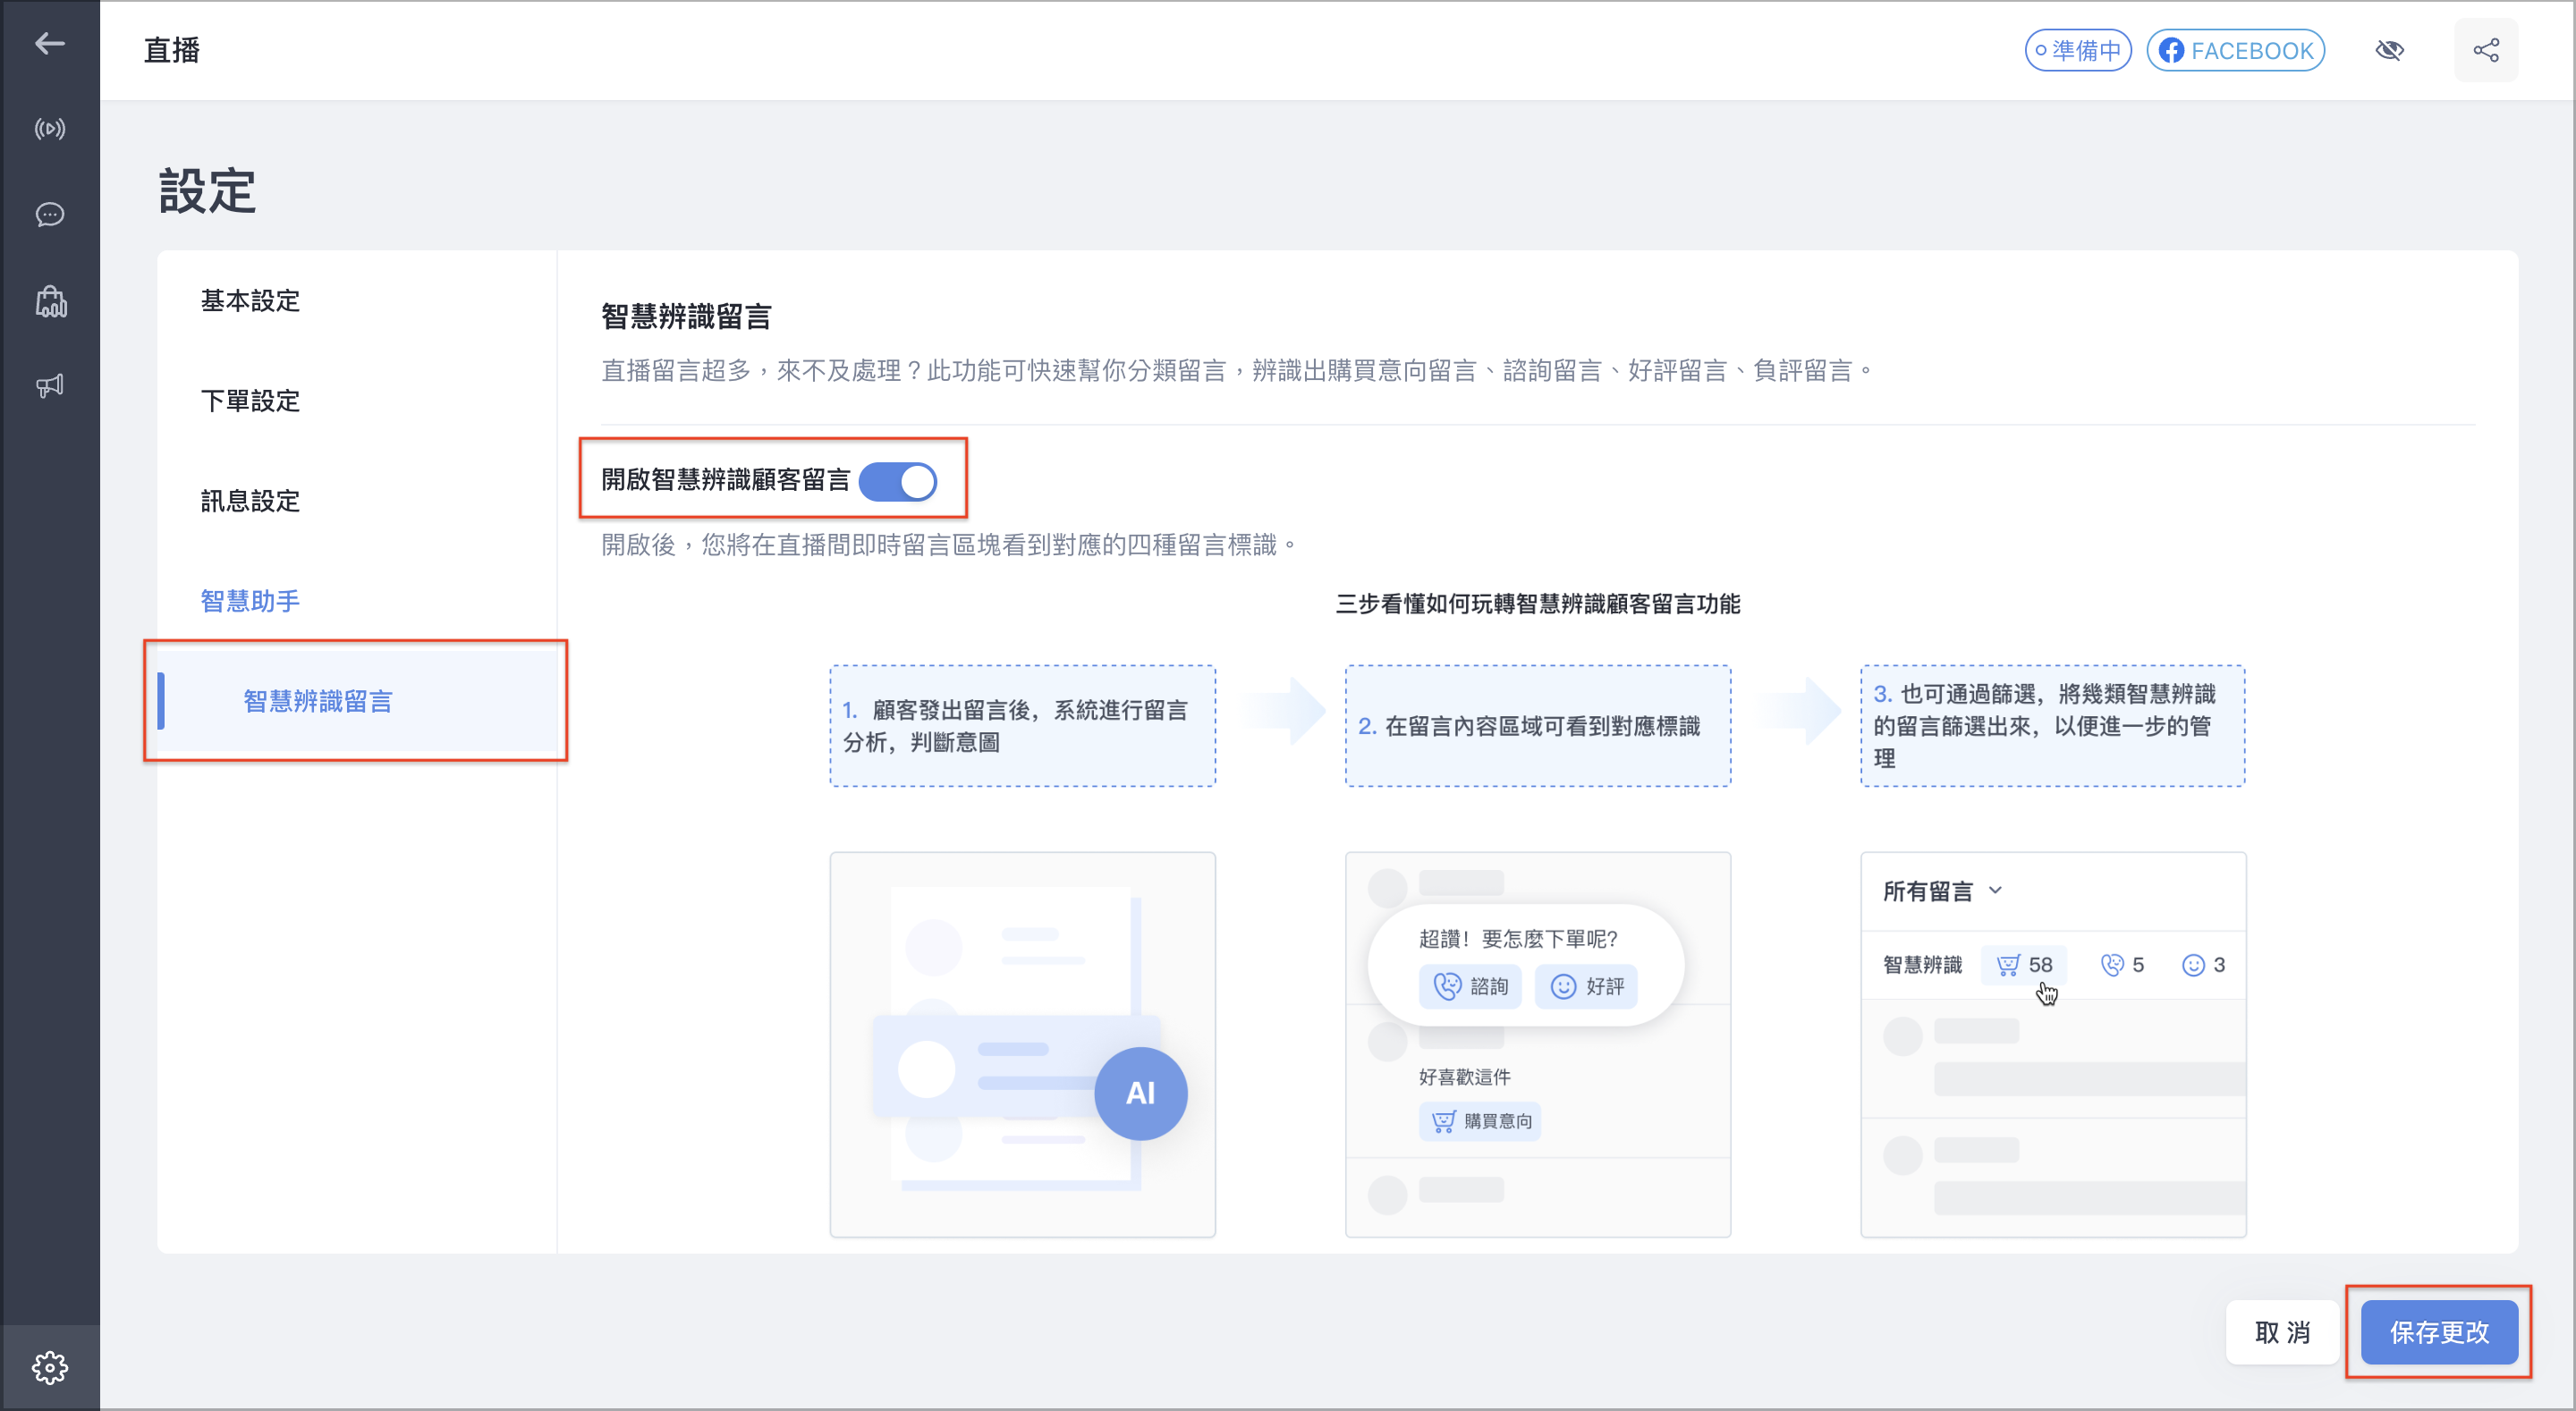Click the 保存更改 button
This screenshot has width=2576, height=1411.
(2439, 1332)
